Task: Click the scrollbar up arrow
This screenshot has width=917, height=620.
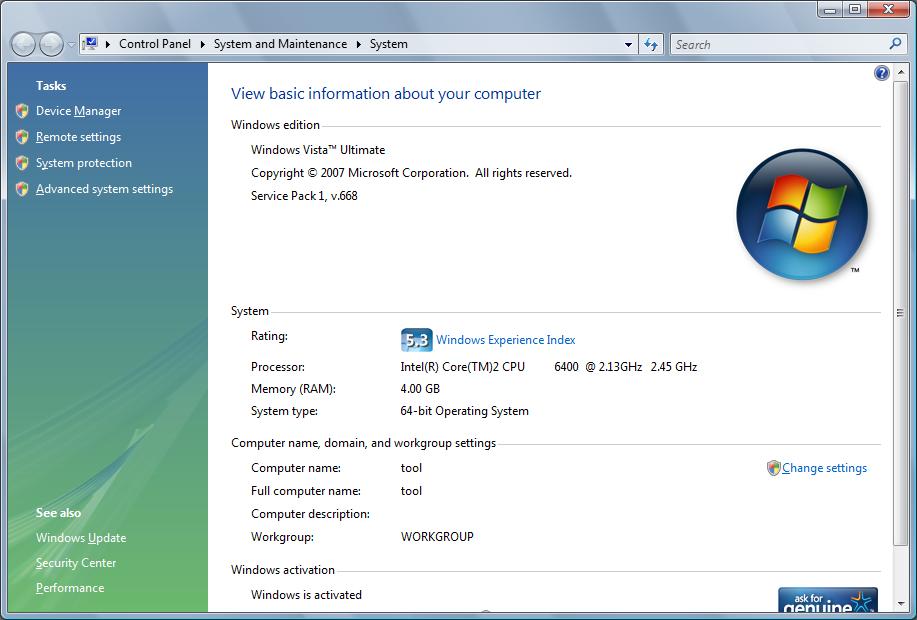Action: tap(900, 73)
